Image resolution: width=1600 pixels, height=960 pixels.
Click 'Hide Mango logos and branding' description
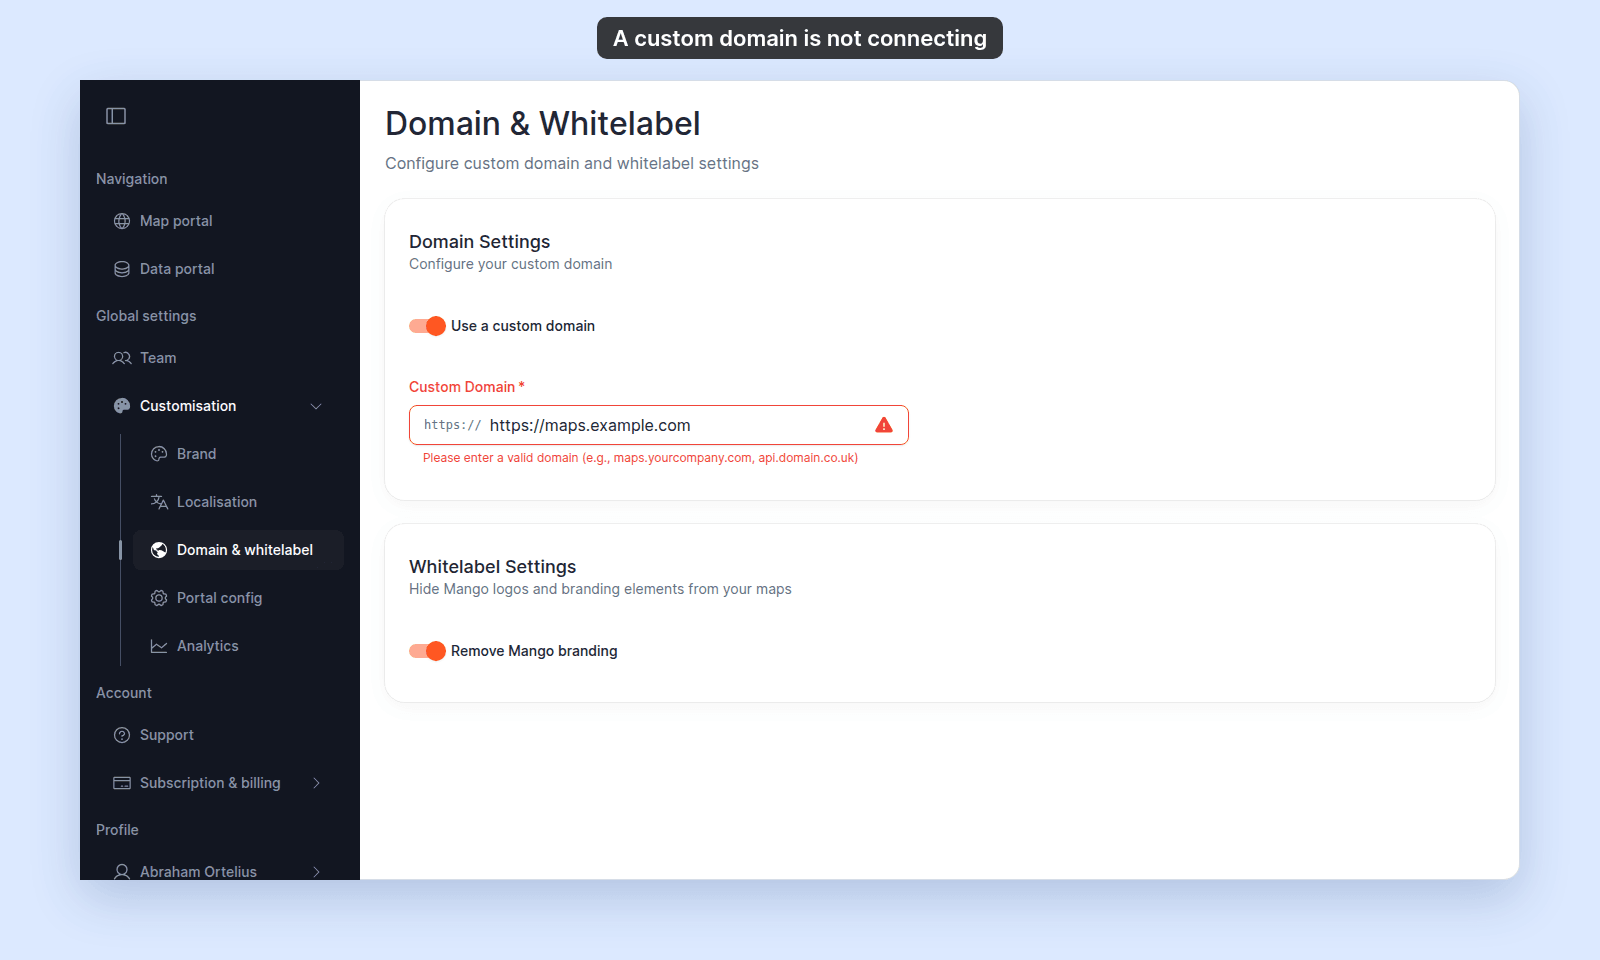pyautogui.click(x=600, y=589)
